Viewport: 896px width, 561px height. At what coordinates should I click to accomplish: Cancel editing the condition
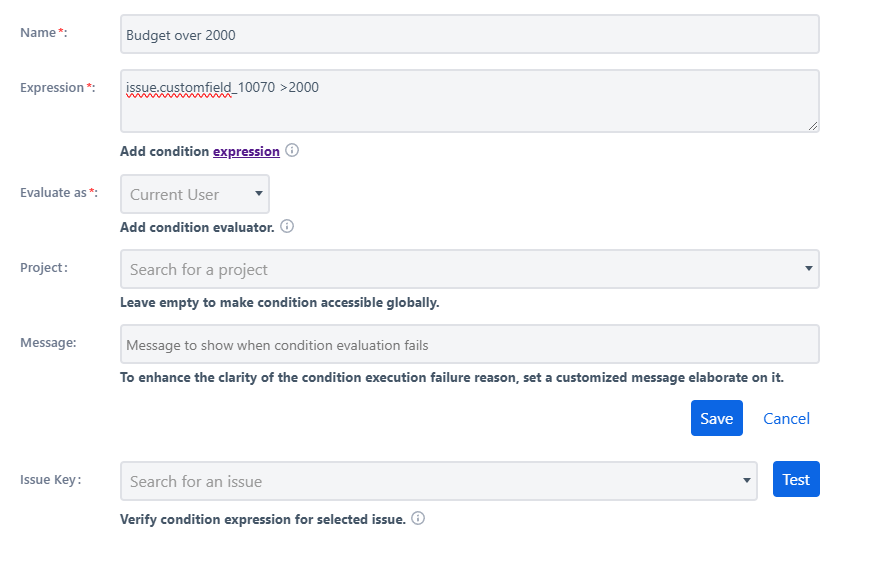pyautogui.click(x=786, y=419)
